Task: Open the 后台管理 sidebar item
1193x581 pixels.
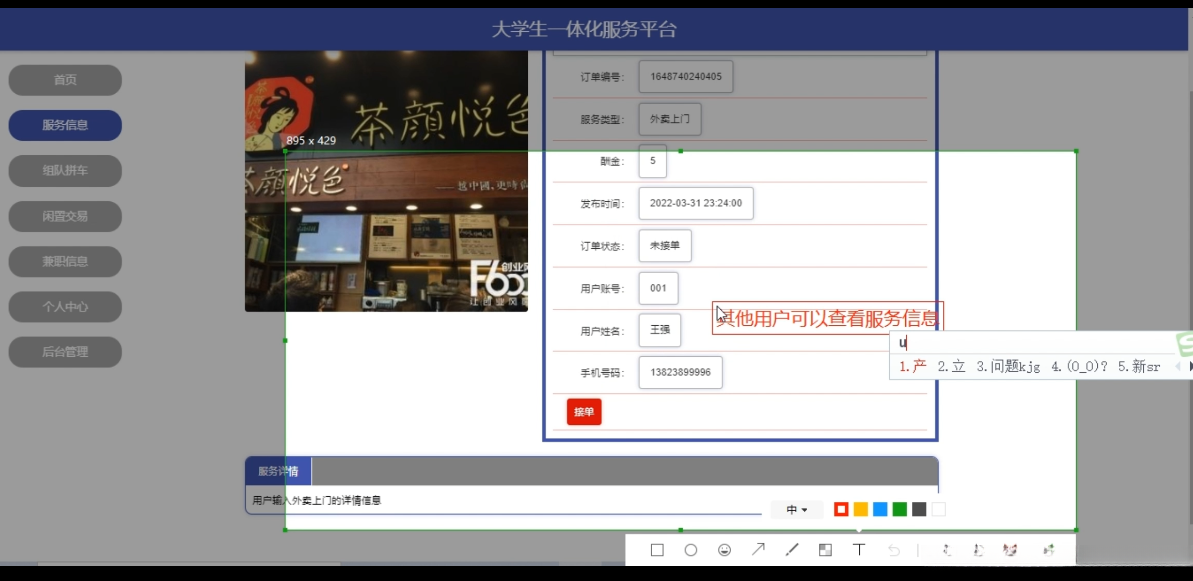Action: click(66, 352)
